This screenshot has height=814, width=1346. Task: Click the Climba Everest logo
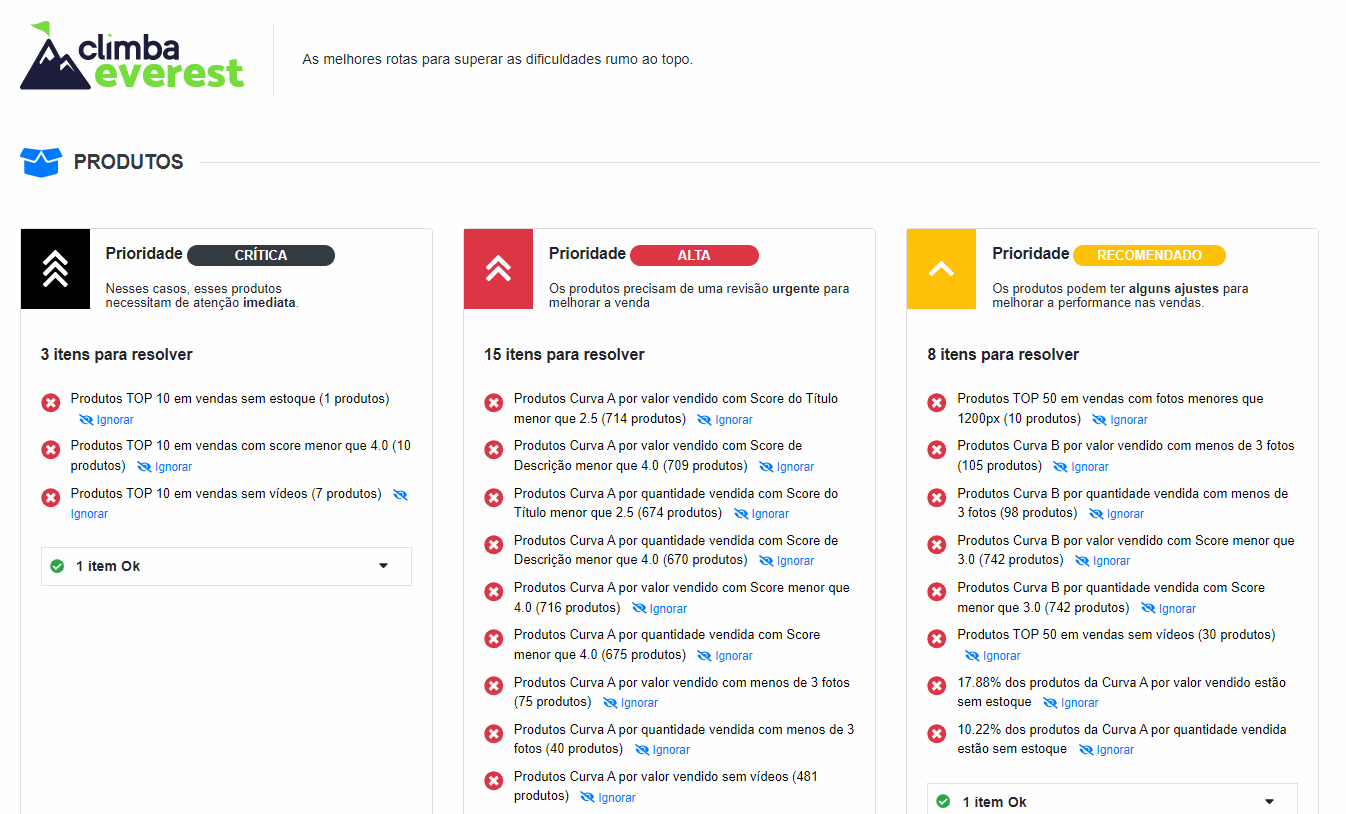click(x=132, y=56)
